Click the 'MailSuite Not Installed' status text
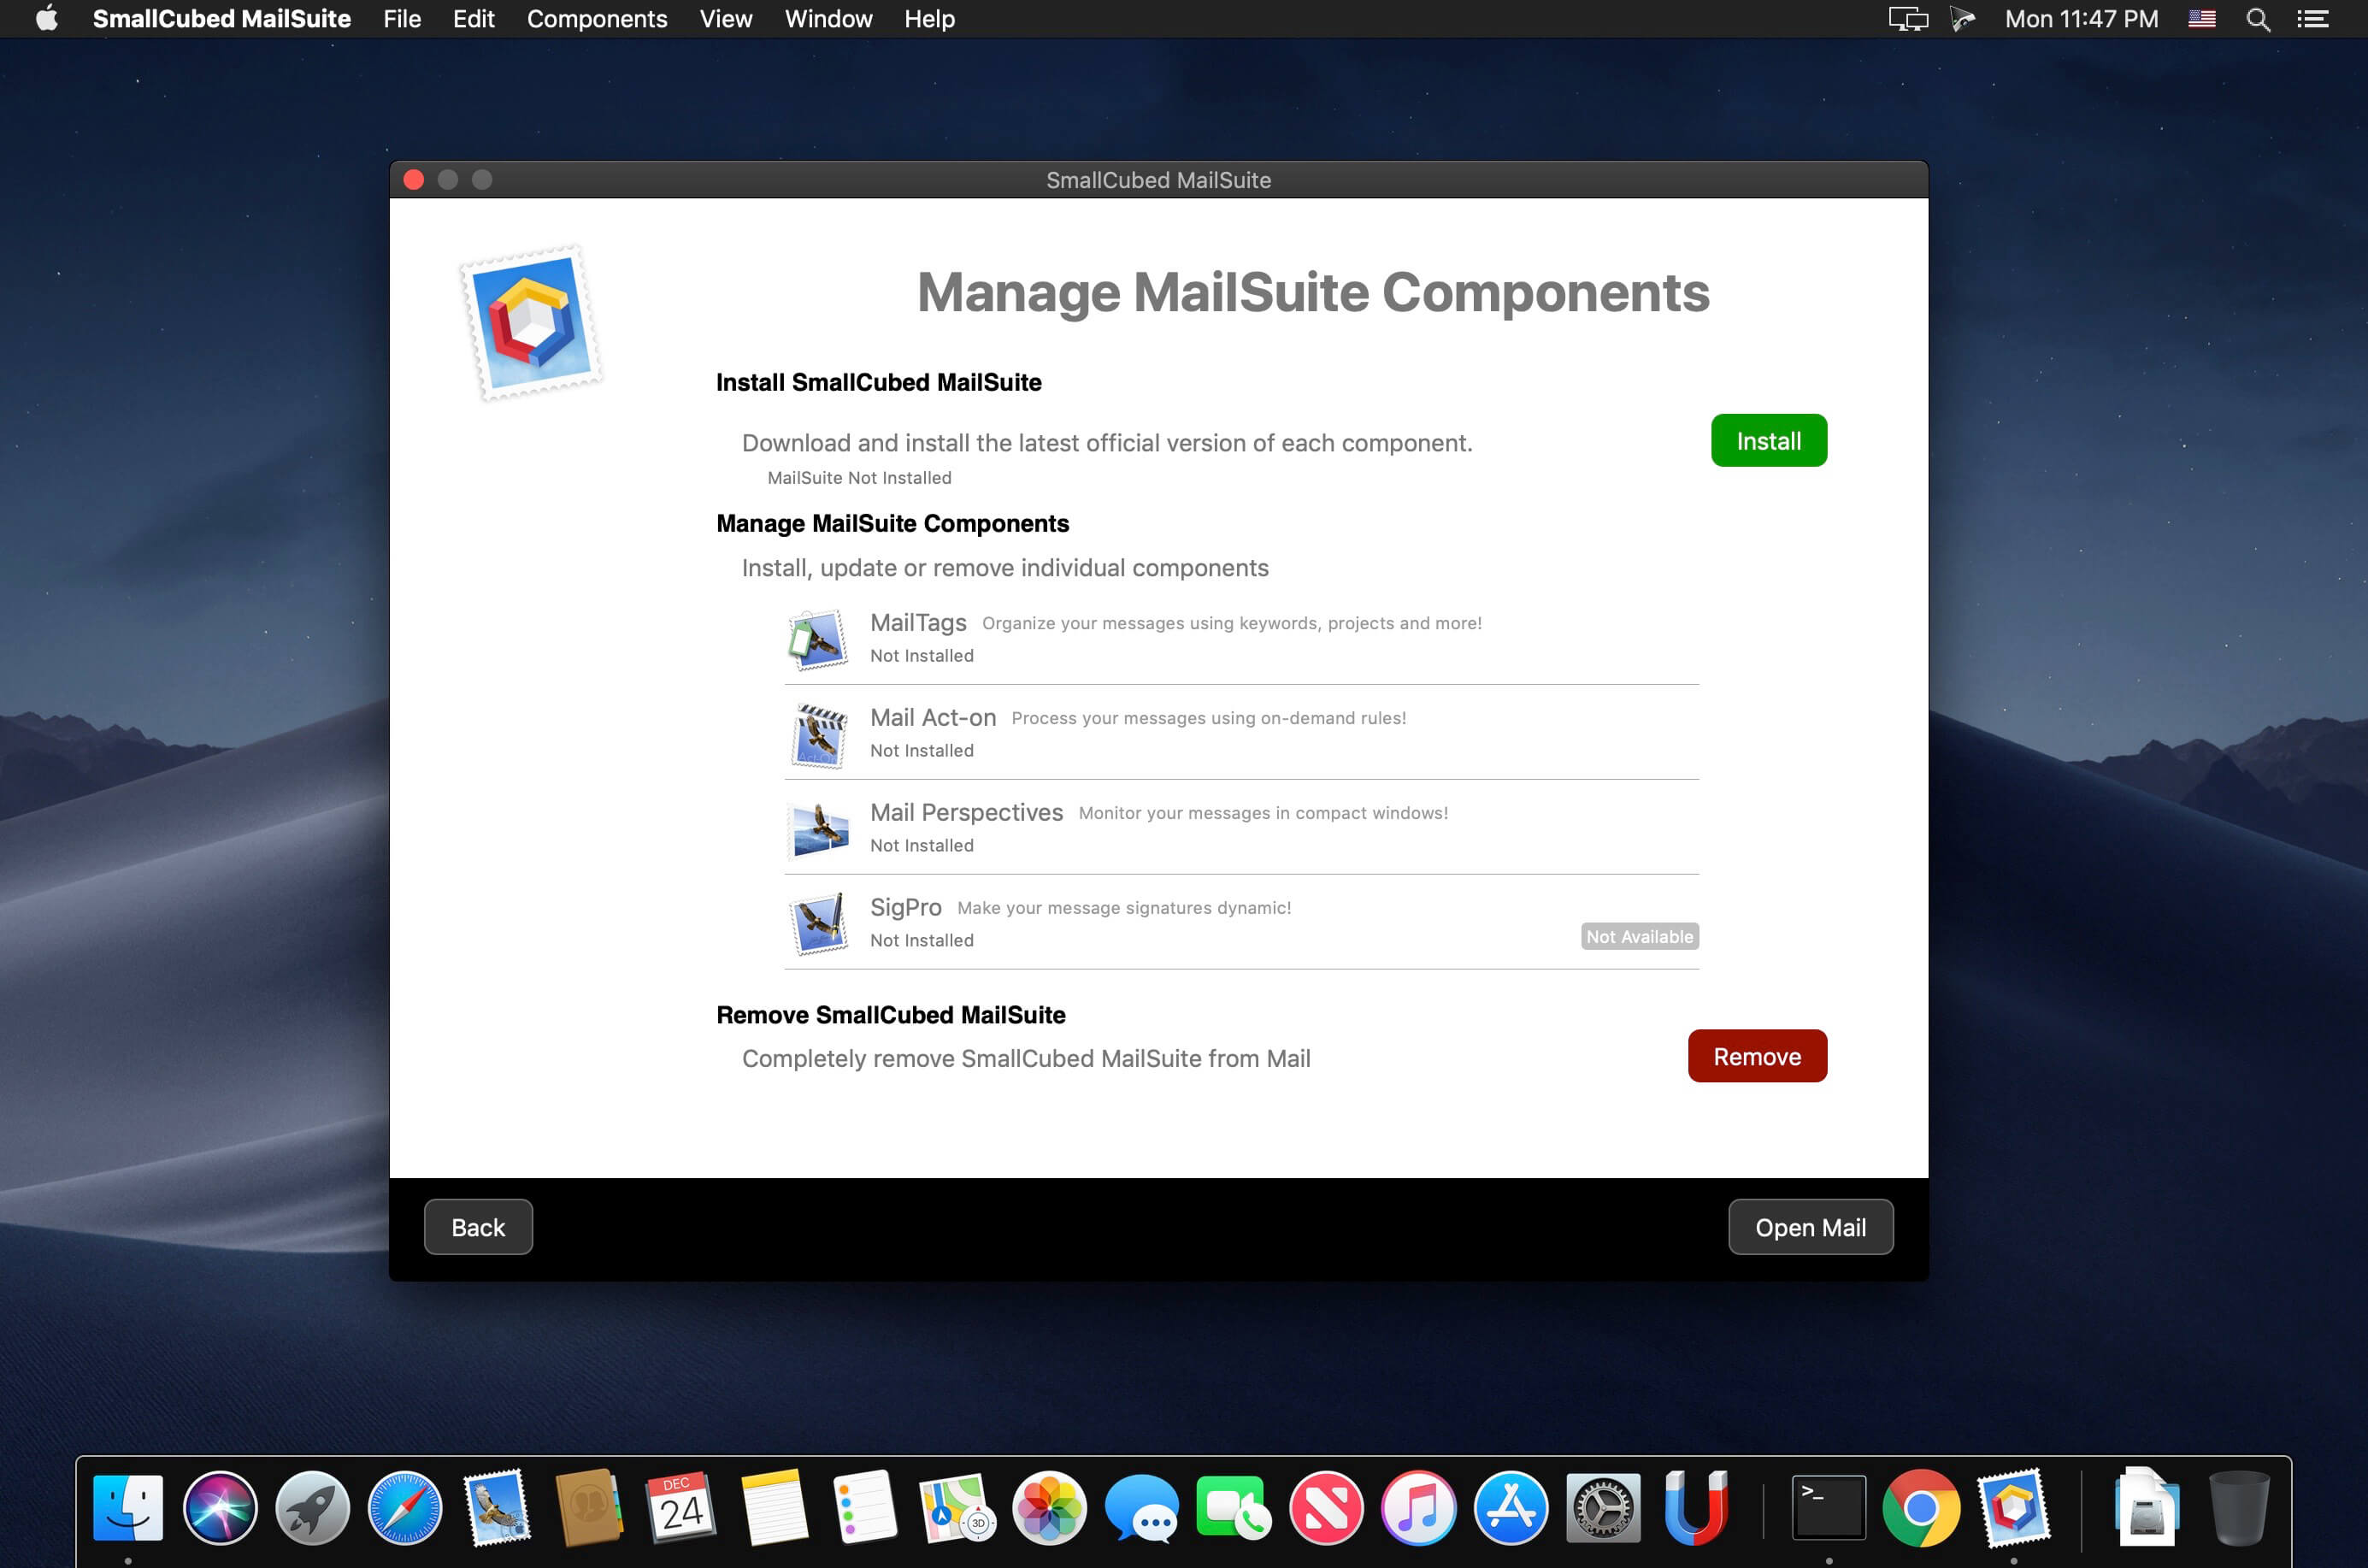 tap(859, 478)
